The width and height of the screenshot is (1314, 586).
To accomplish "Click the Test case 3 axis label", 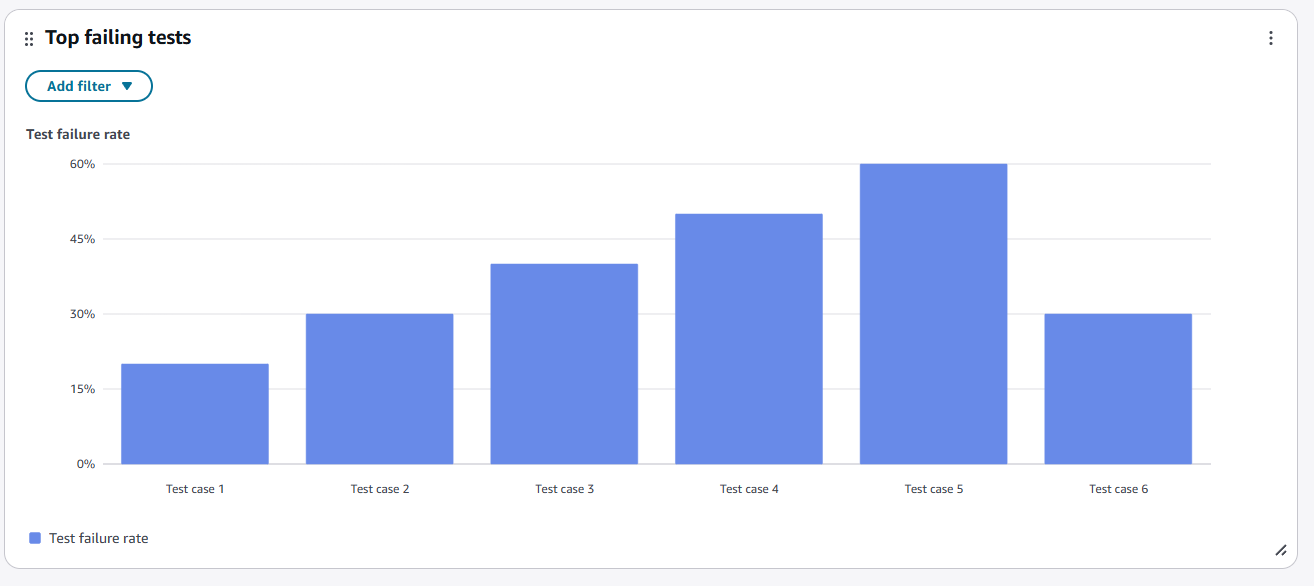I will pos(564,489).
